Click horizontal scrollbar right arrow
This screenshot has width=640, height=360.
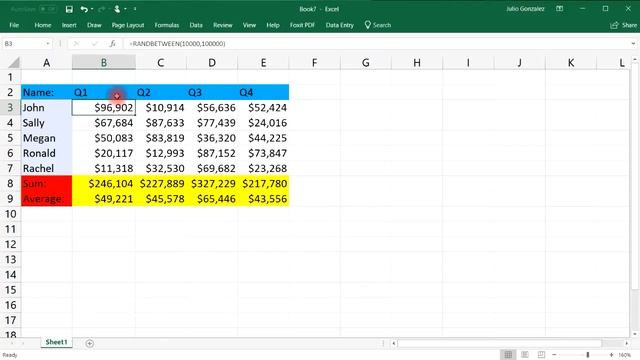[x=627, y=343]
